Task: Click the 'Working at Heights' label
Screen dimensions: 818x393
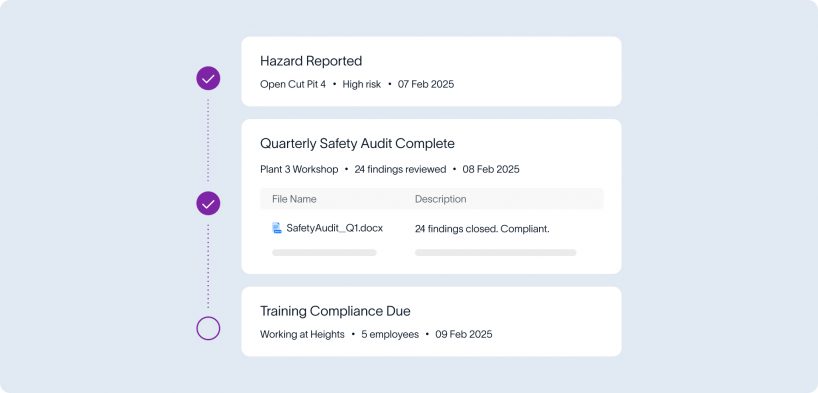Action: click(302, 334)
